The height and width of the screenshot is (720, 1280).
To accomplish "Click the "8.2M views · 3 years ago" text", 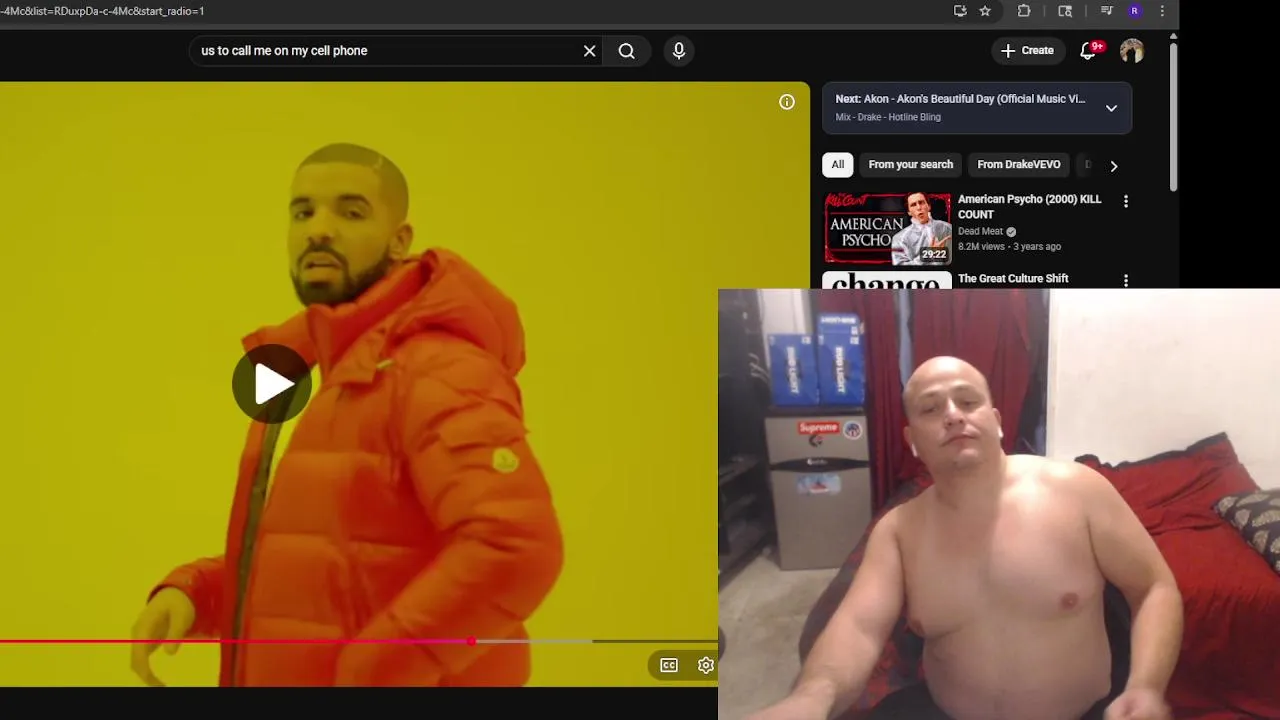I will [x=1009, y=247].
